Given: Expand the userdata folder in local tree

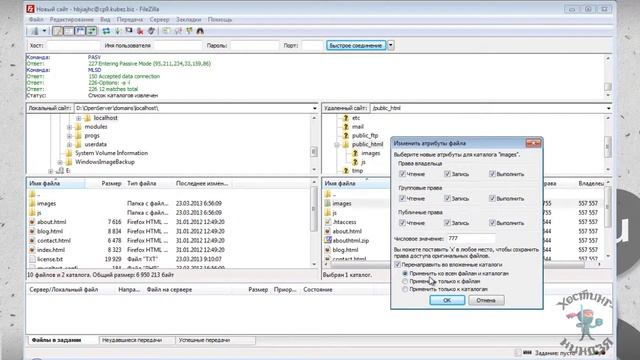Looking at the screenshot, I should [x=69, y=144].
